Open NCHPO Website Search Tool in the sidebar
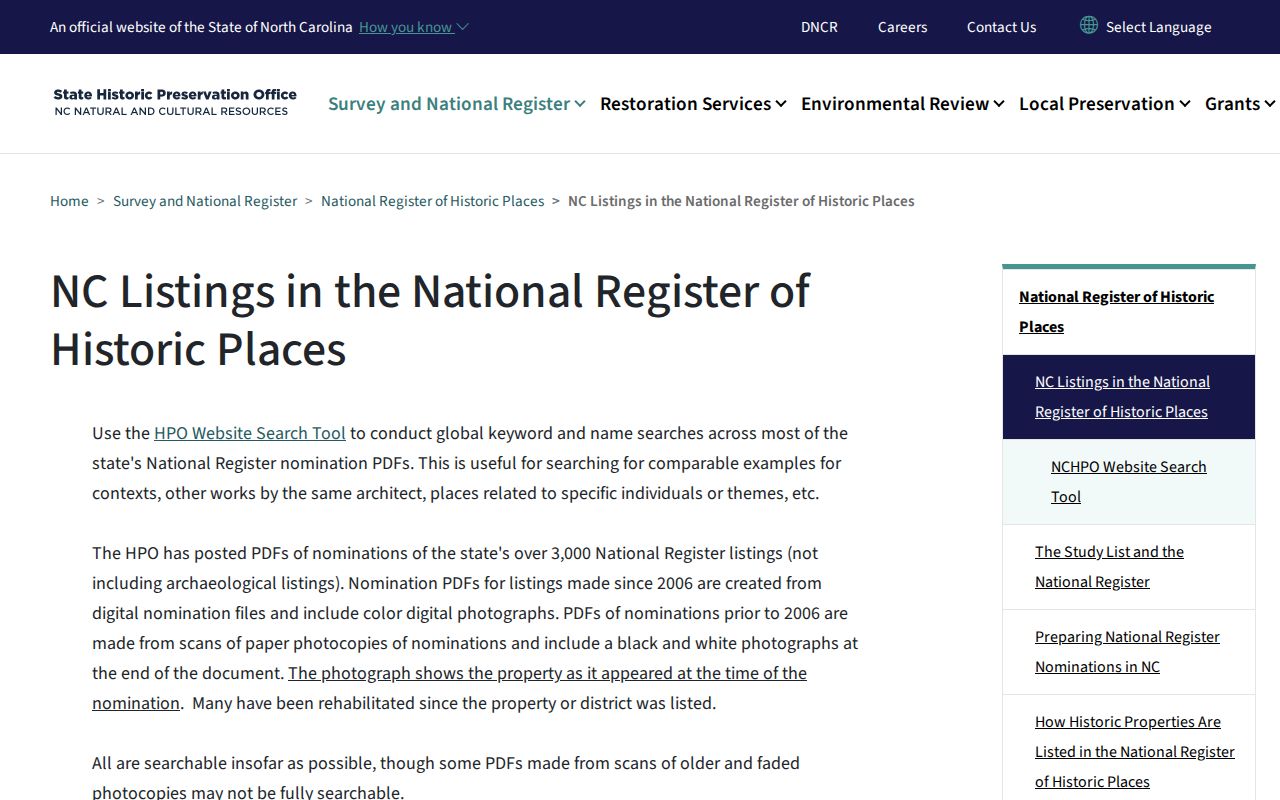This screenshot has height=800, width=1280. [1128, 481]
